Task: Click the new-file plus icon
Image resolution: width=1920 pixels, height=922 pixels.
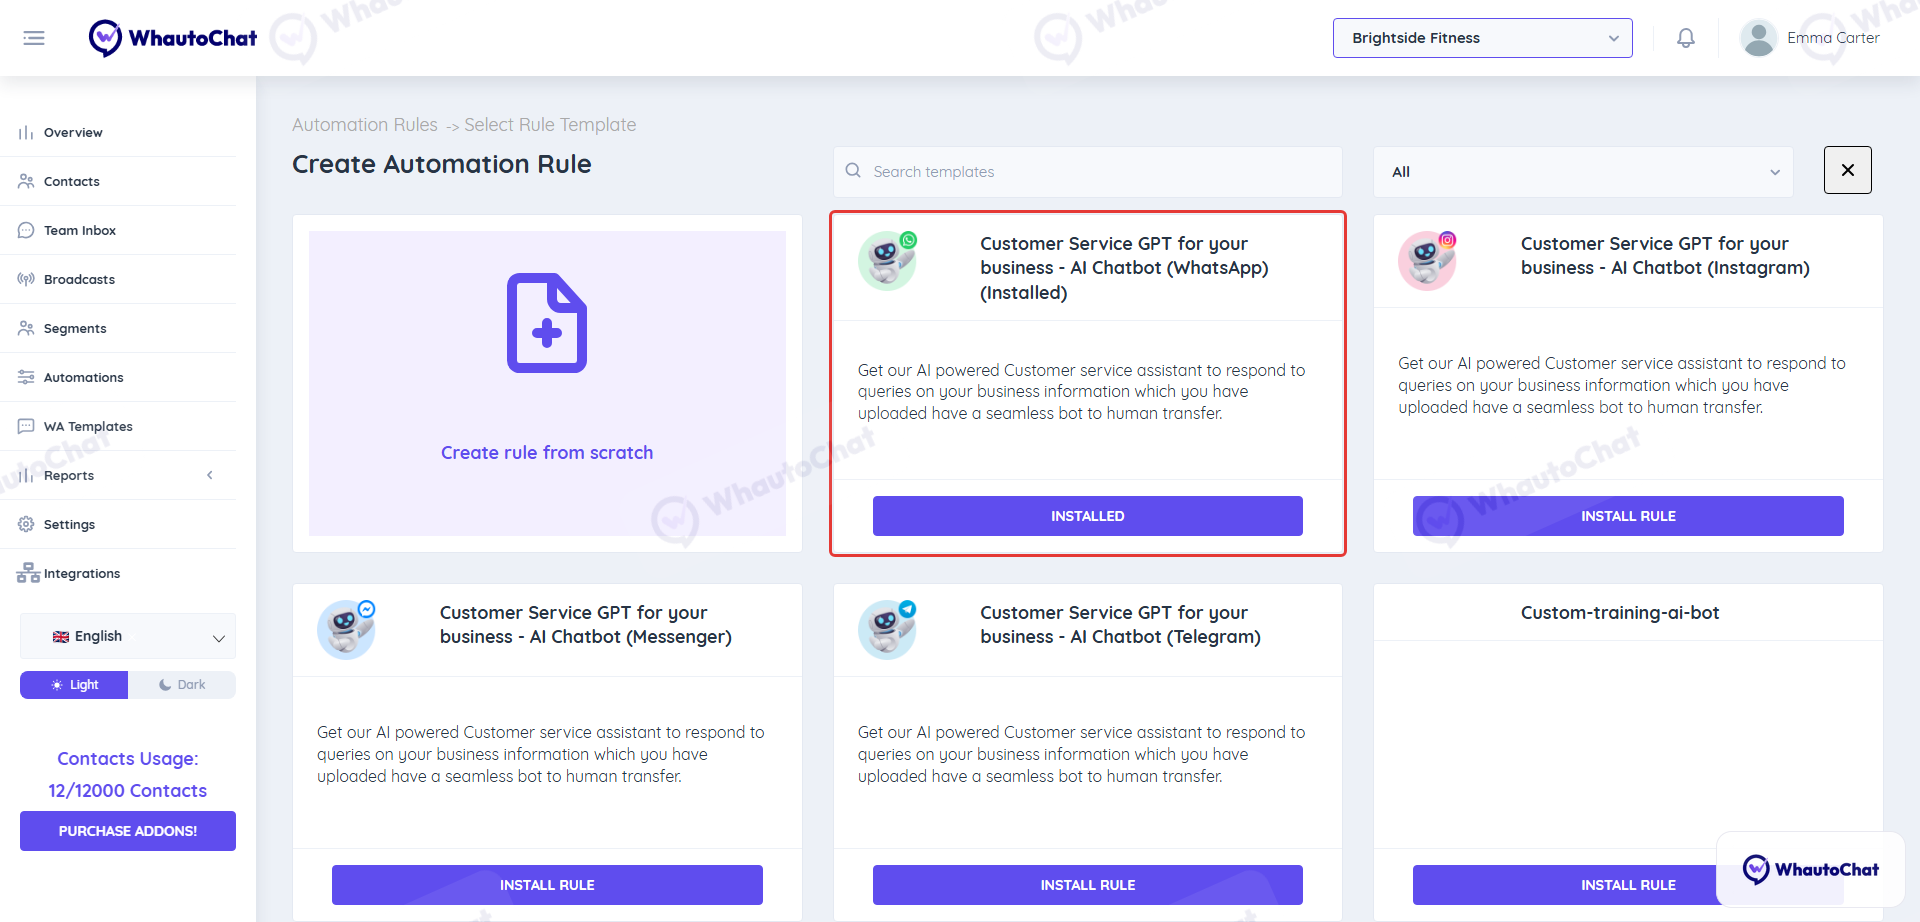Action: (547, 323)
